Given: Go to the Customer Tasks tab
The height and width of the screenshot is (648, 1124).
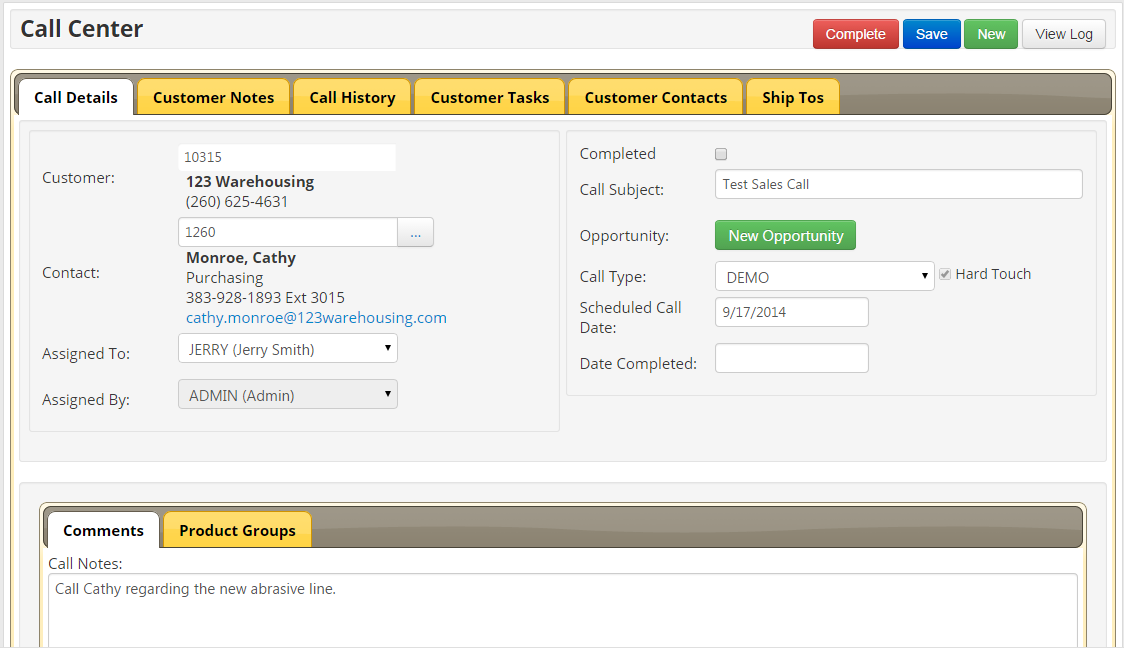Looking at the screenshot, I should [x=490, y=97].
